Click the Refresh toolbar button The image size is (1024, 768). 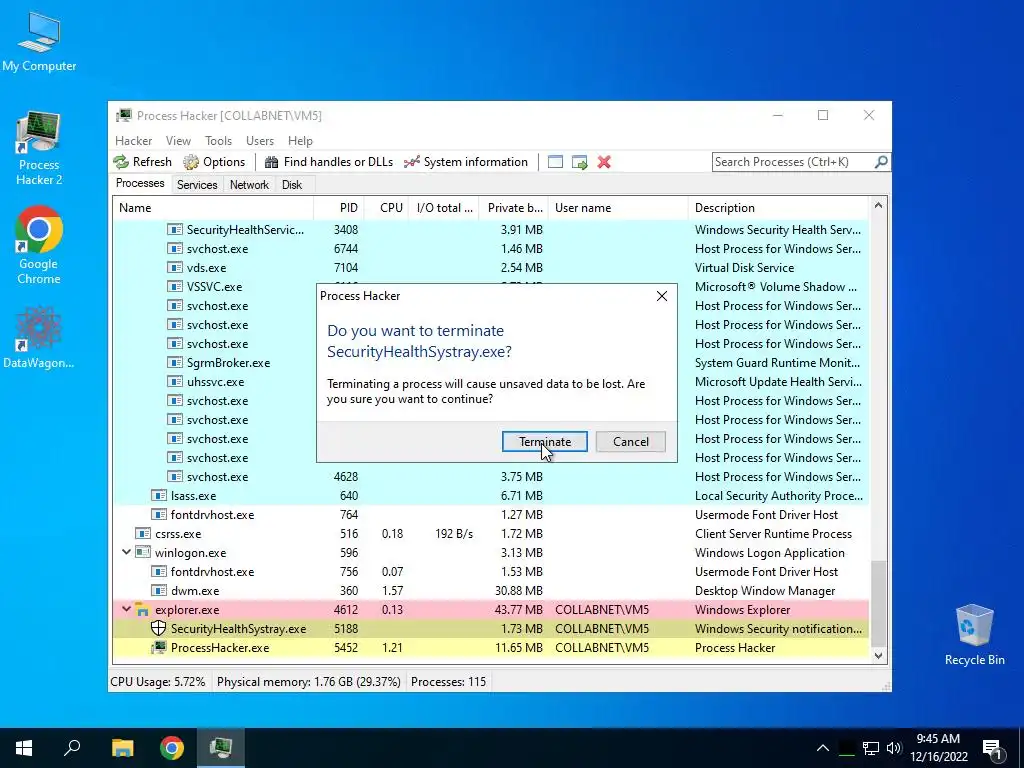click(143, 162)
